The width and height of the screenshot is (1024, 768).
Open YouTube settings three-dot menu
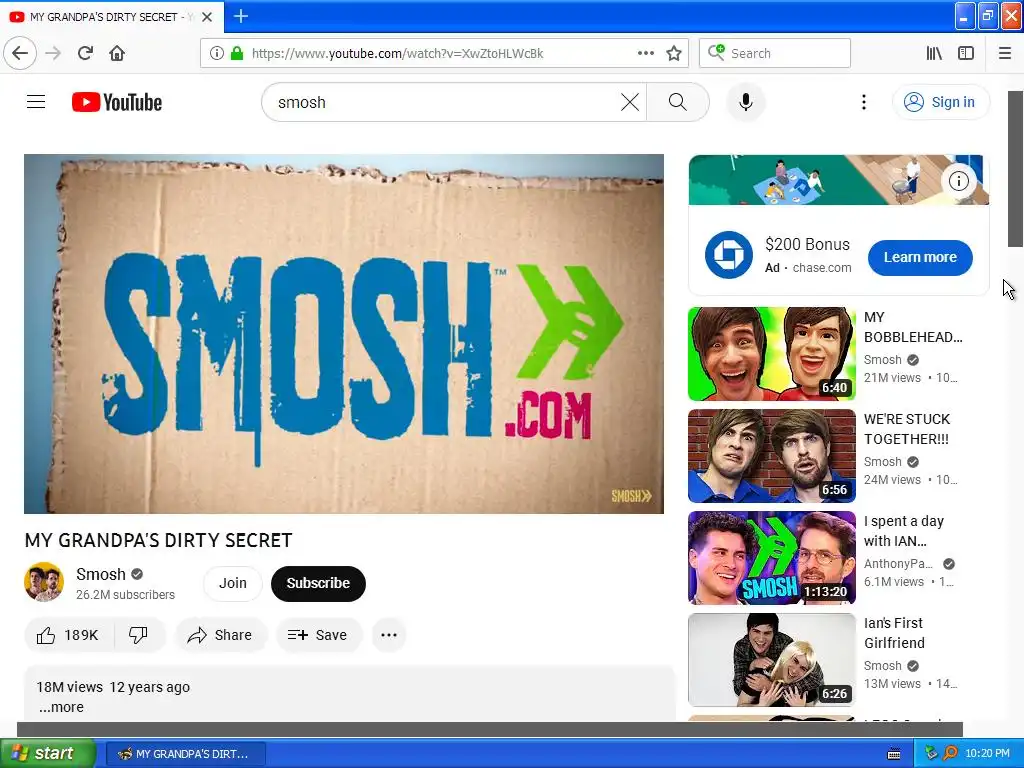(x=863, y=102)
